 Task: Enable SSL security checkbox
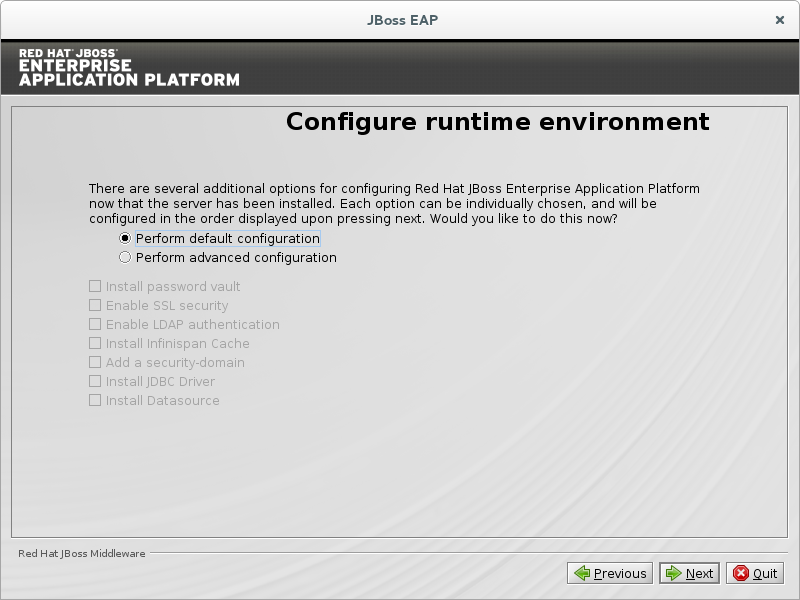(x=95, y=306)
